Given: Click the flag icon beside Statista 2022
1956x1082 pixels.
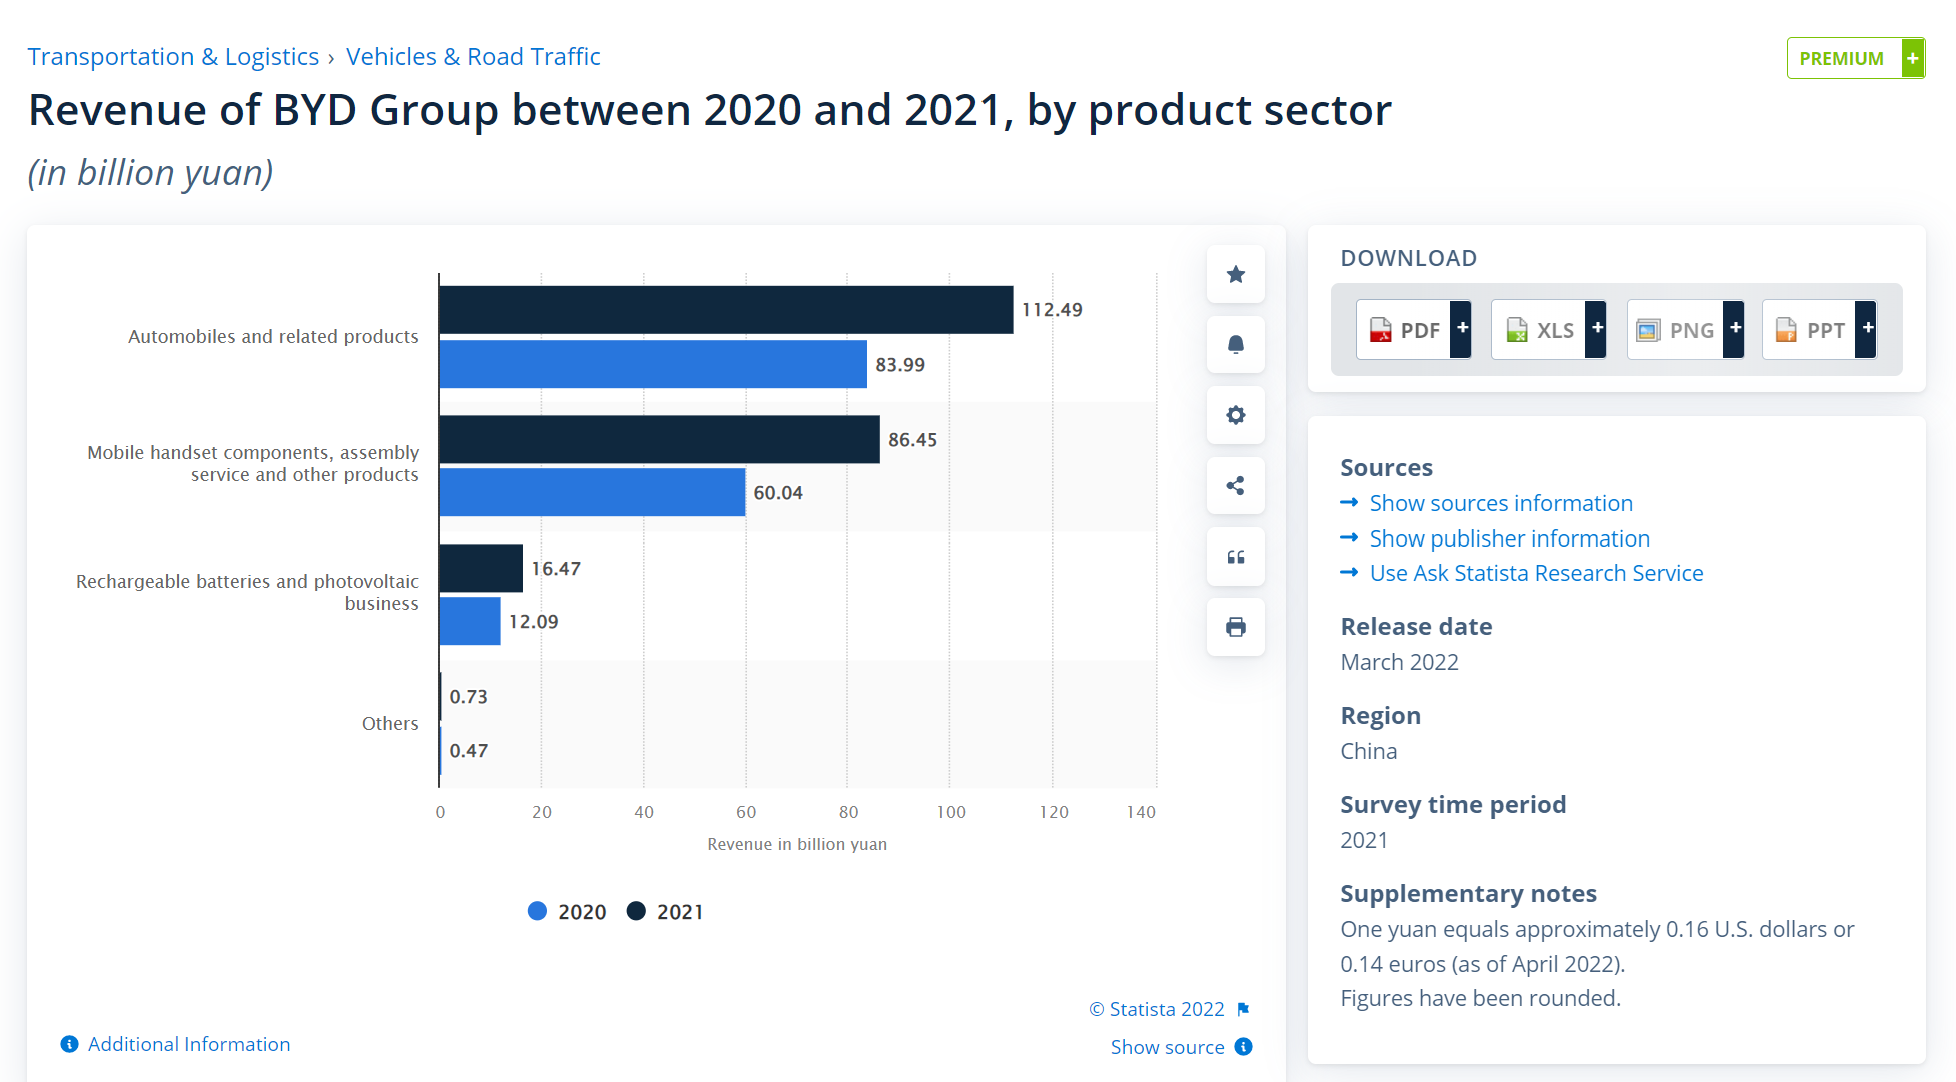Looking at the screenshot, I should click(x=1243, y=1009).
